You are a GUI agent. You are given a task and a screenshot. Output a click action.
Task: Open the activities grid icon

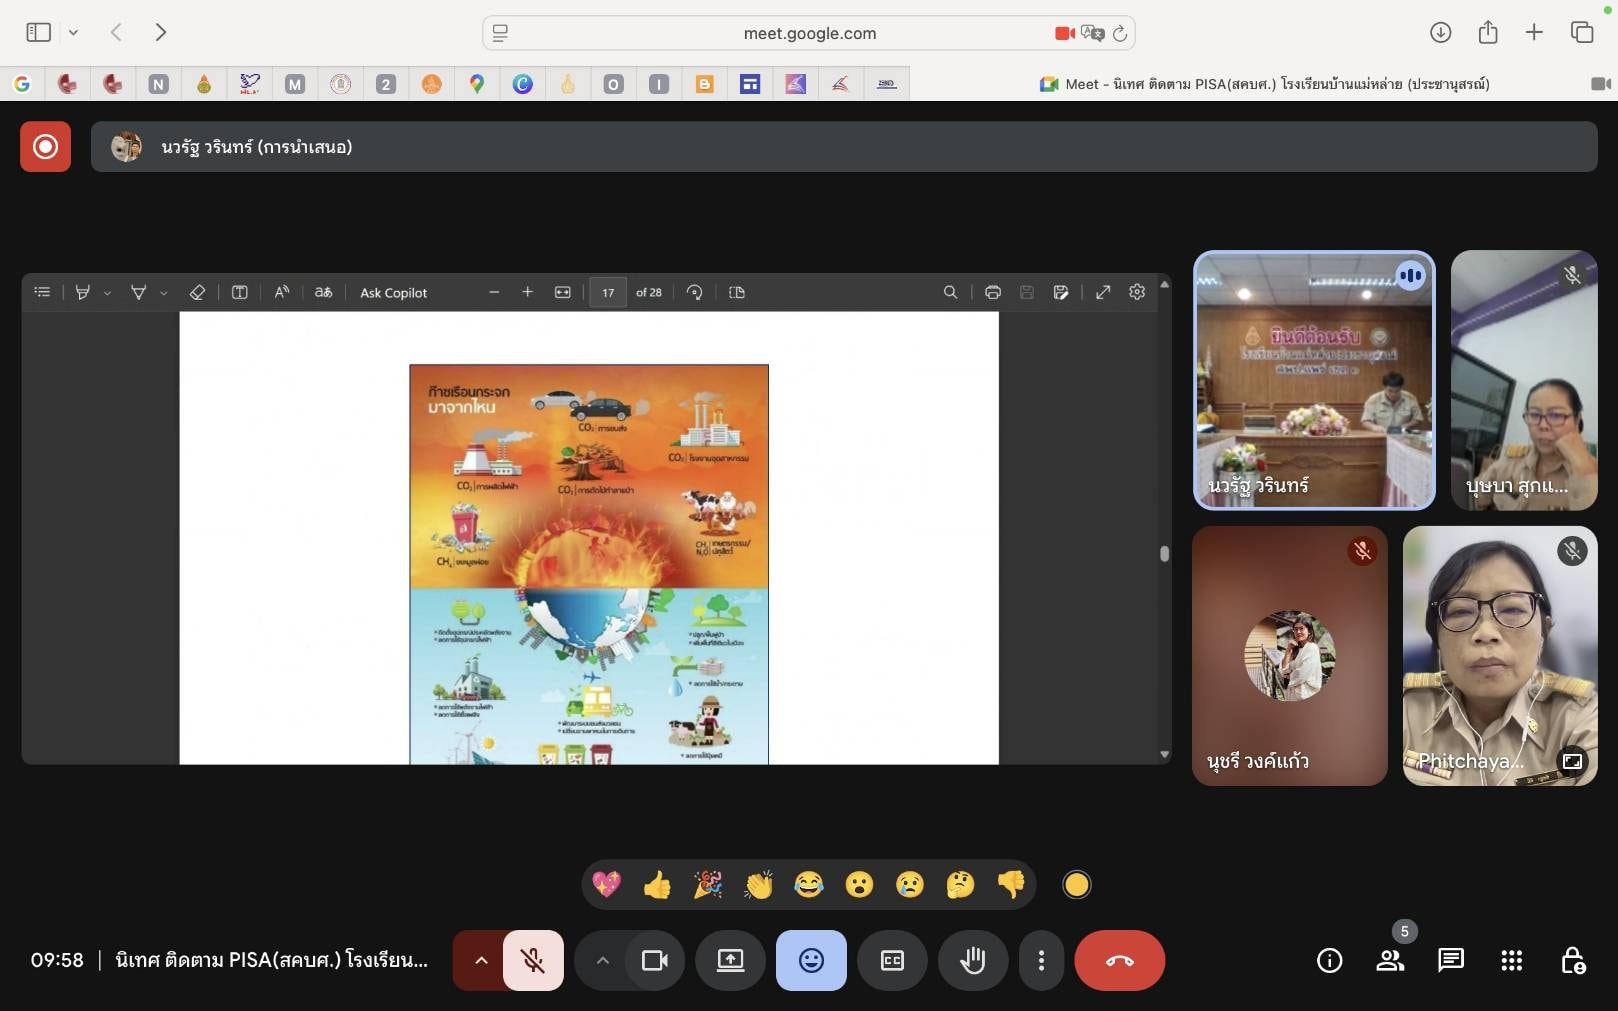[x=1511, y=960]
